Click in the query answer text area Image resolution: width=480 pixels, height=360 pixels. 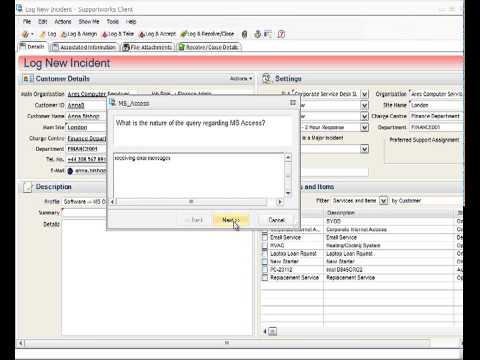(199, 175)
